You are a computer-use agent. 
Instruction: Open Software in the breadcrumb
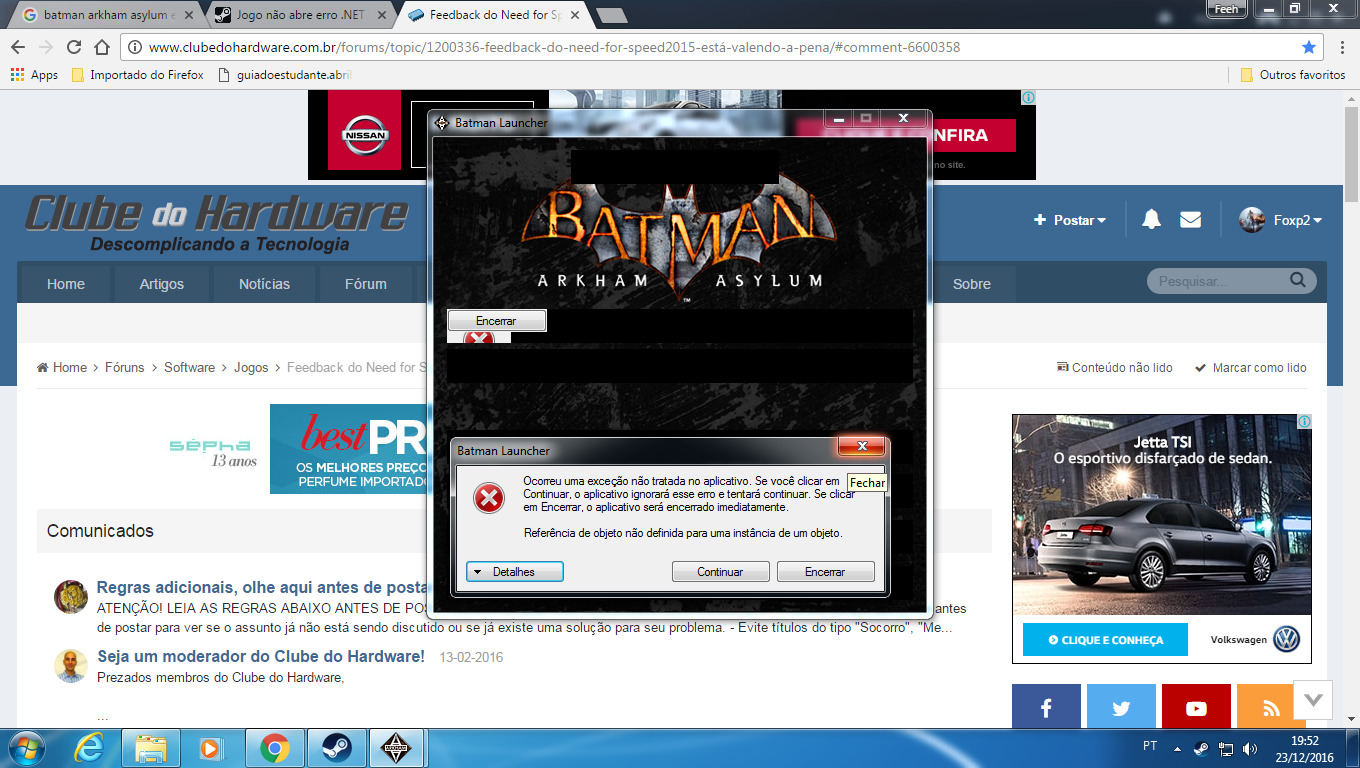point(190,368)
